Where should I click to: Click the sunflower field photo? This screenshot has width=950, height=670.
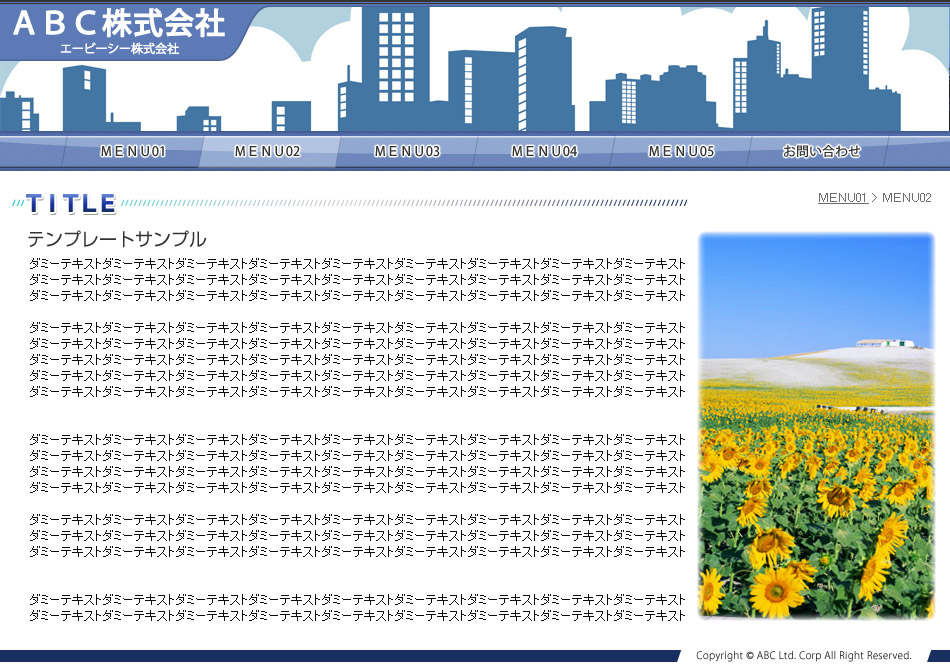click(x=816, y=426)
